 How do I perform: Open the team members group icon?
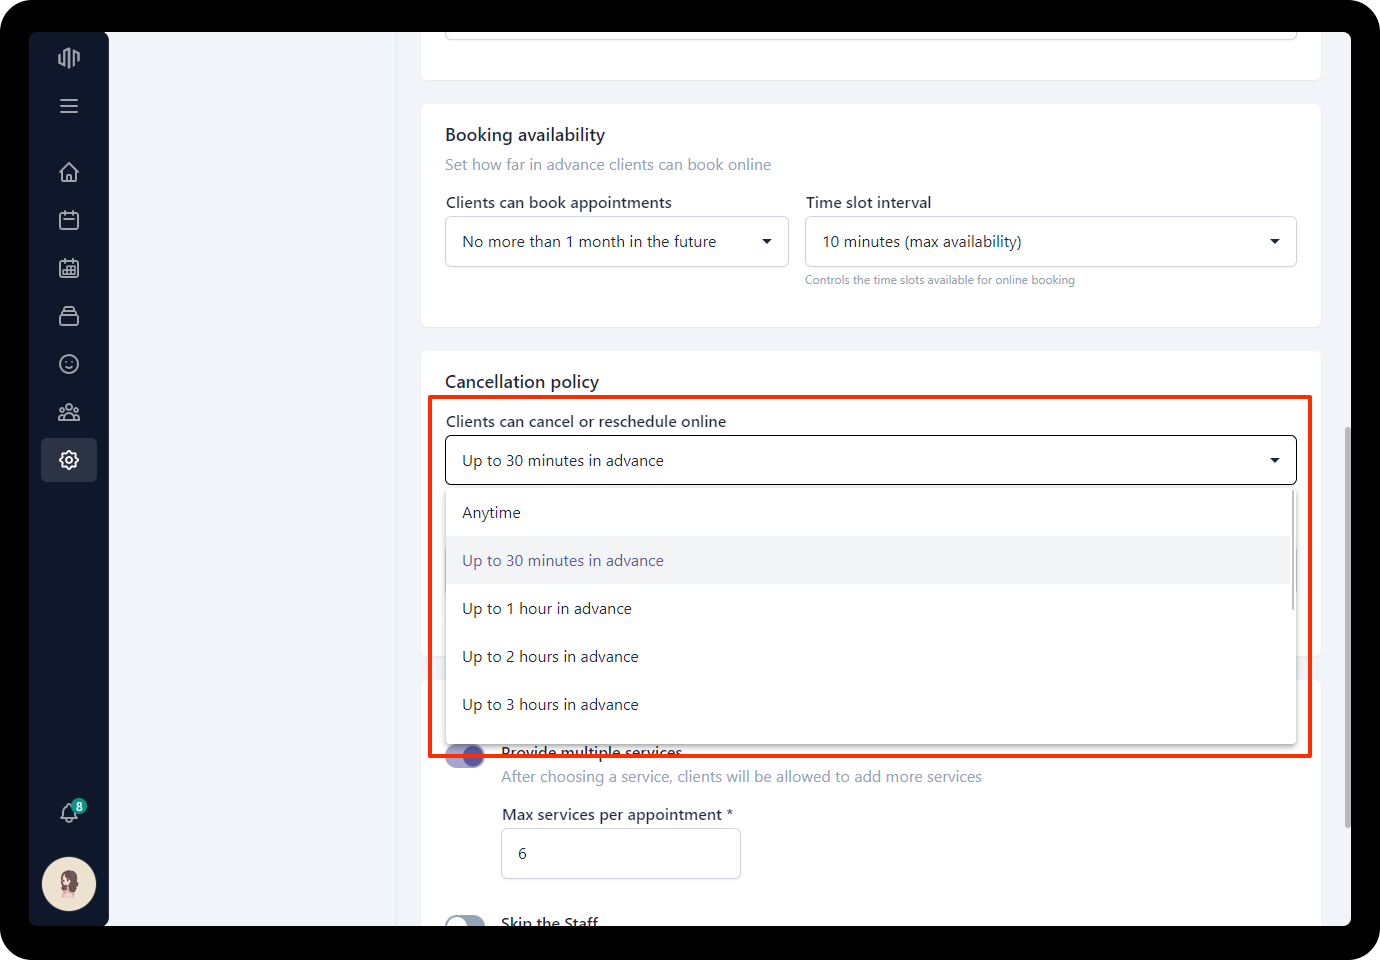coord(69,412)
